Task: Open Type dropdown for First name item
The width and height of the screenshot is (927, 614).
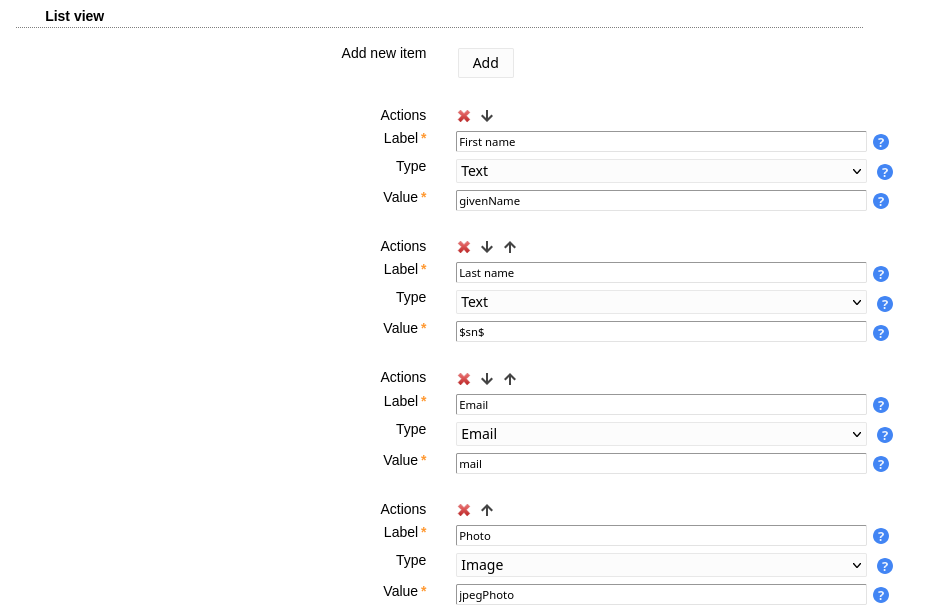Action: click(661, 171)
